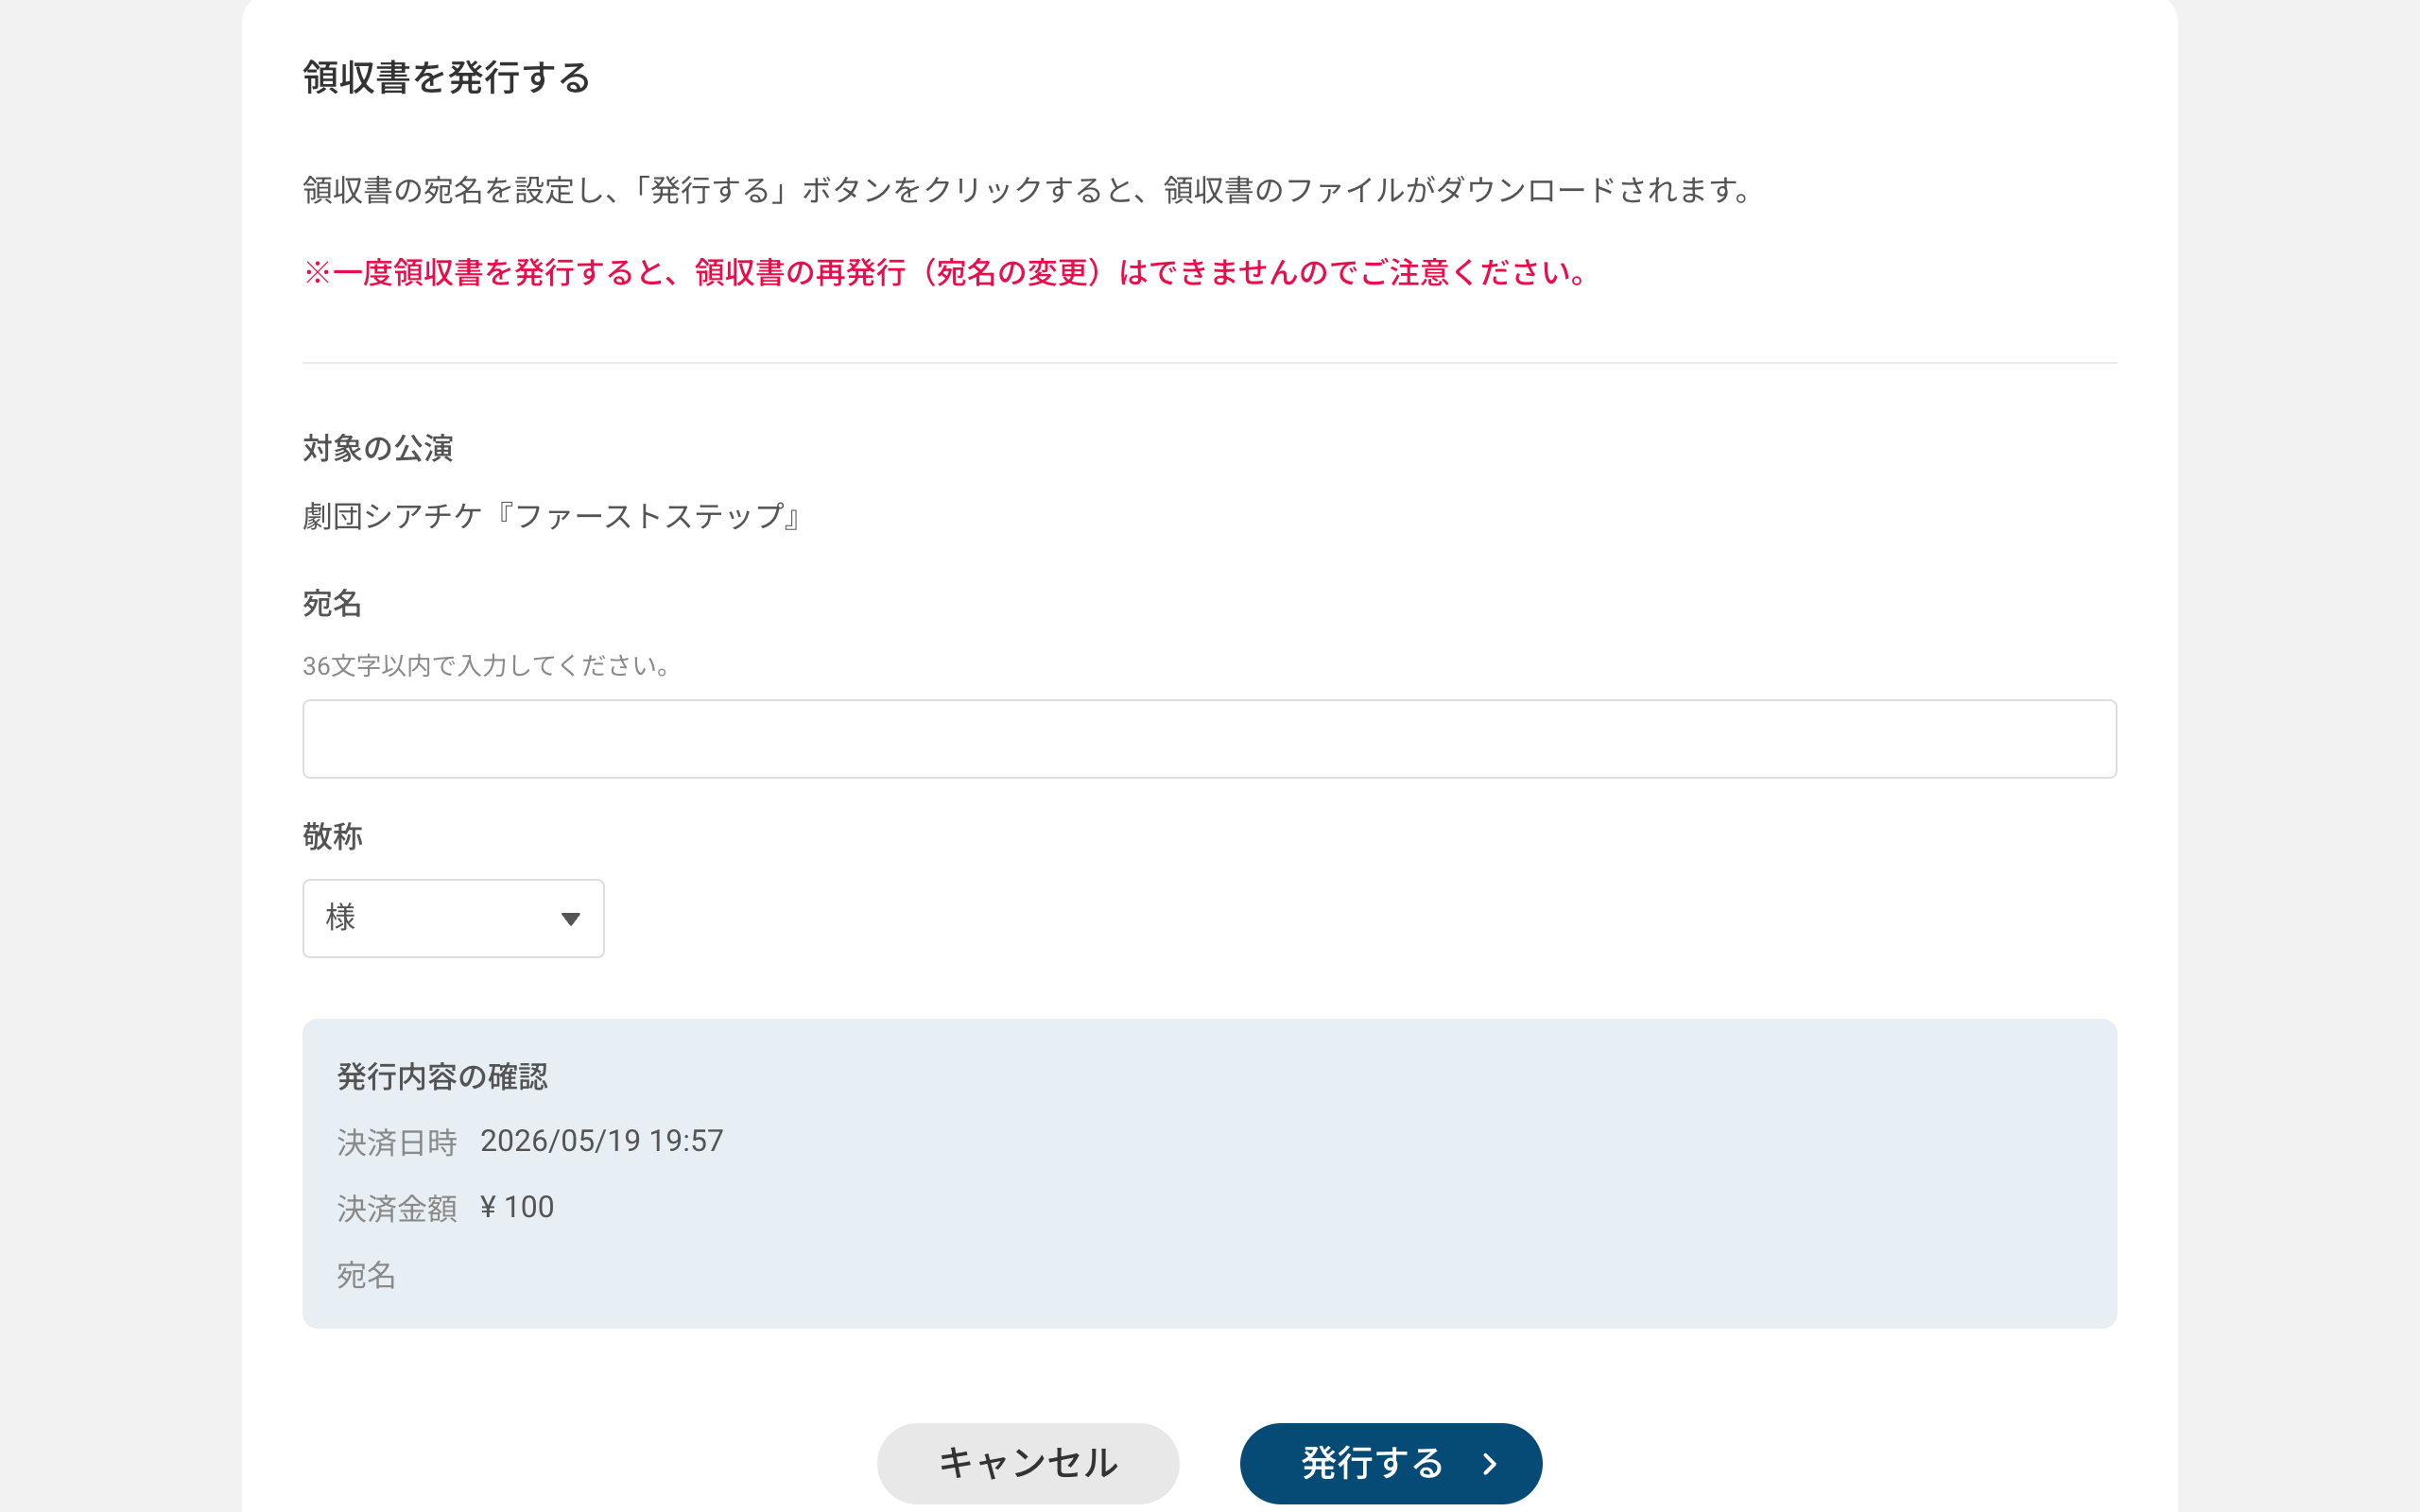
Task: Click the heading 領収書を発行する
Action: (x=447, y=77)
